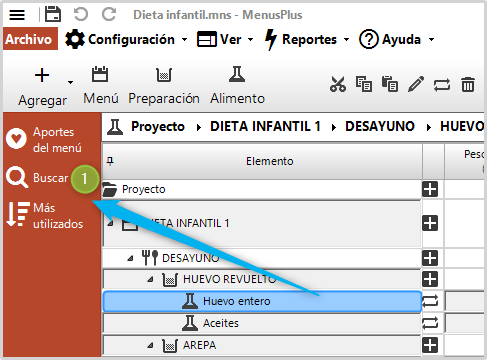
Task: Click the Replace swap arrows toolbar icon
Action: (442, 85)
